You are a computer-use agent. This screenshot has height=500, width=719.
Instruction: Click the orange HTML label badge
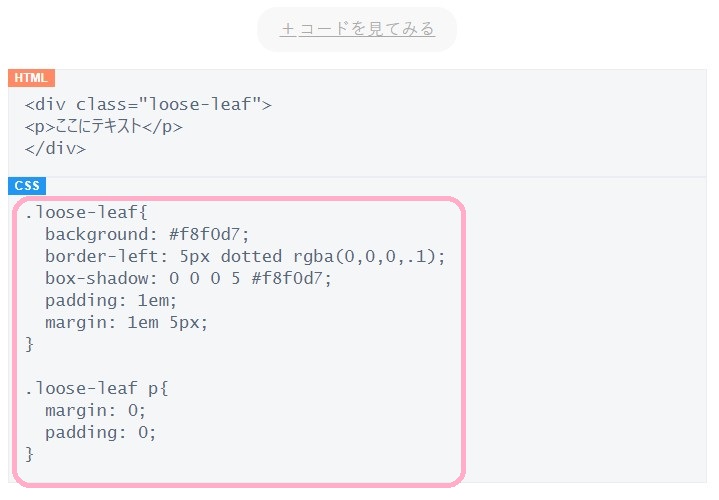click(31, 78)
